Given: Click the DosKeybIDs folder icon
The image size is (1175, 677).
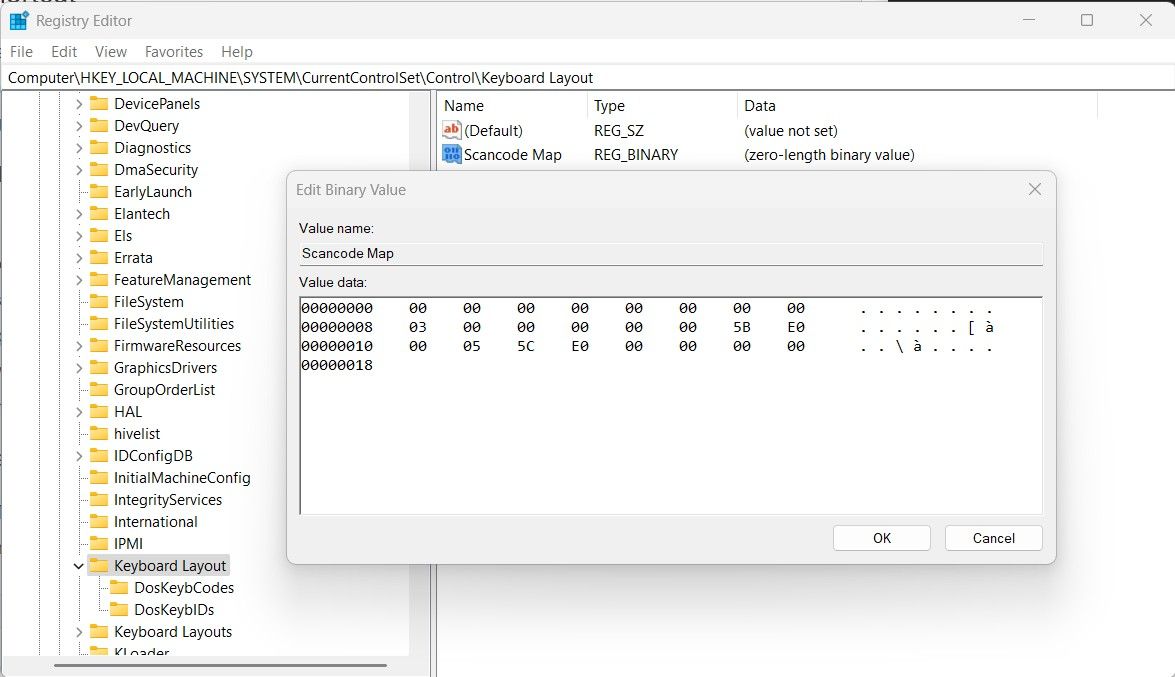Looking at the screenshot, I should (119, 610).
